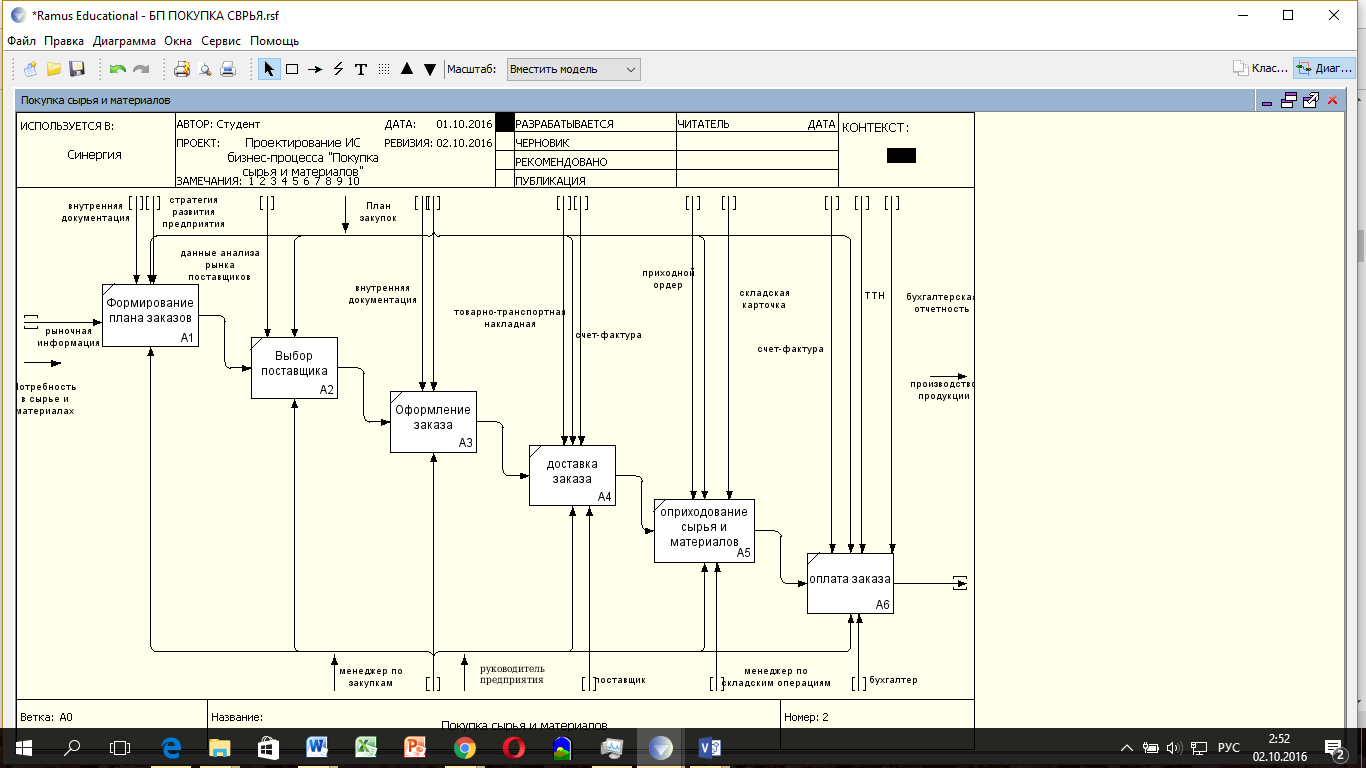Open the Помощь menu
Screen dimensions: 1366x768
pyautogui.click(x=274, y=41)
